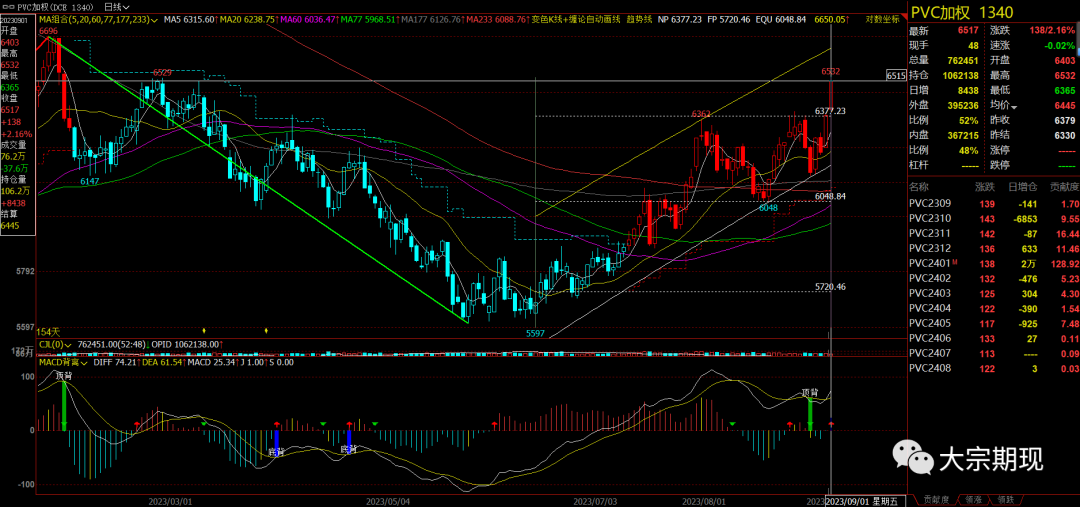The width and height of the screenshot is (1080, 507).
Task: Select the PVC2407 contract row
Action: (x=993, y=353)
